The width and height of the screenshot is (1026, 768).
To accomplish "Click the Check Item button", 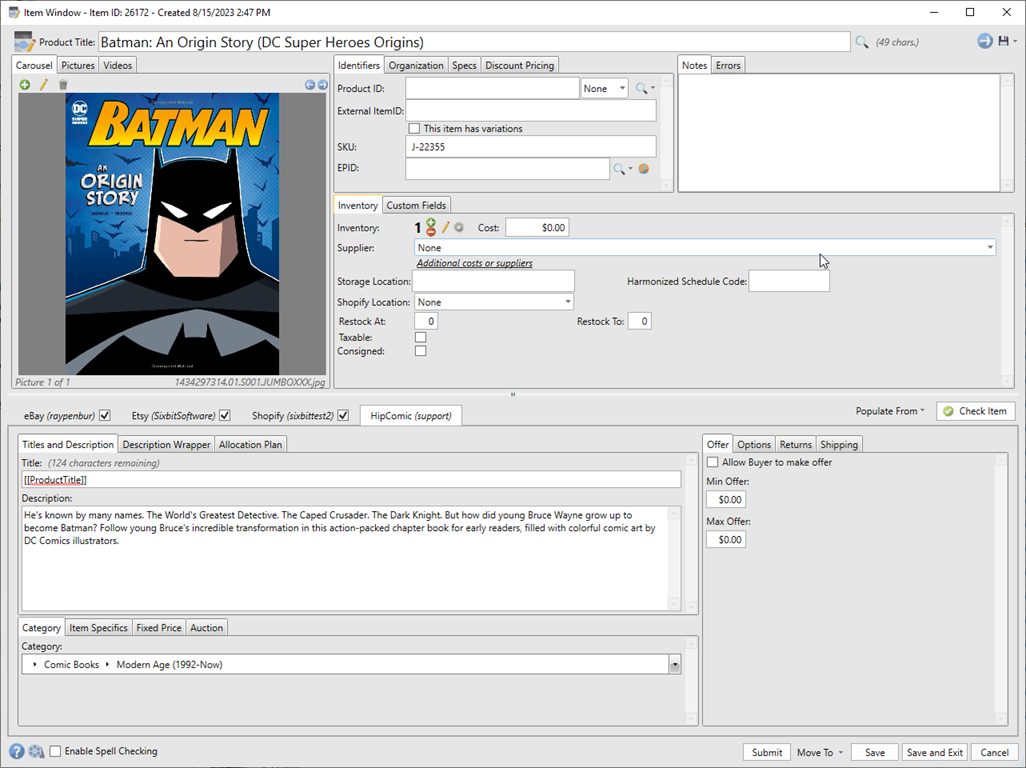I will pyautogui.click(x=976, y=411).
